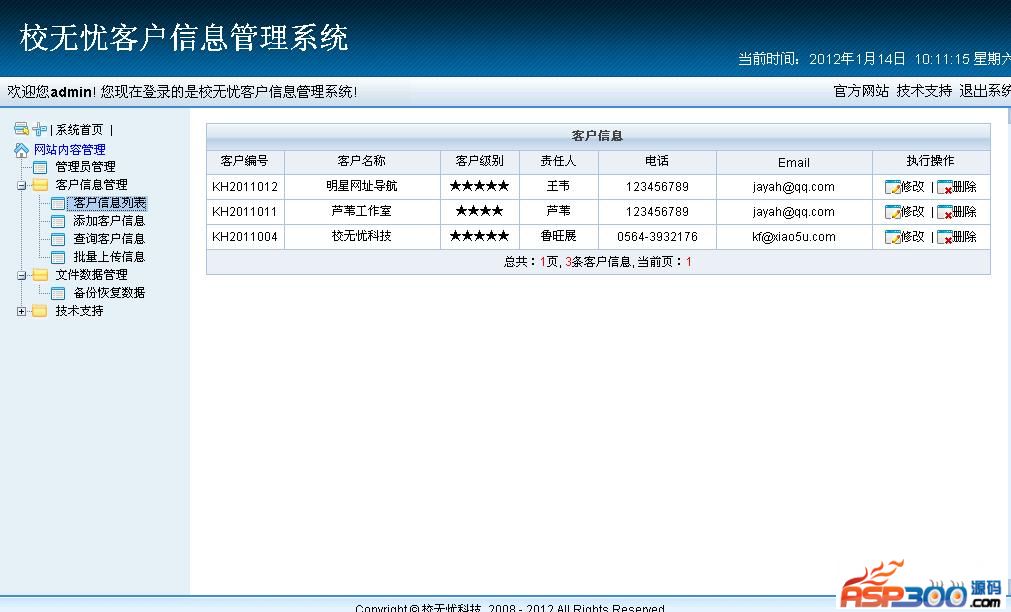Click customer name 校无忧科技
1011x612 pixels.
pos(362,237)
